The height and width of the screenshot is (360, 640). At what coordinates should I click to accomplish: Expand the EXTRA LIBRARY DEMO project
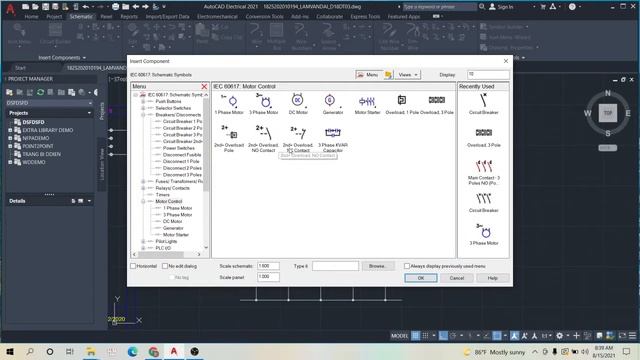coord(10,130)
